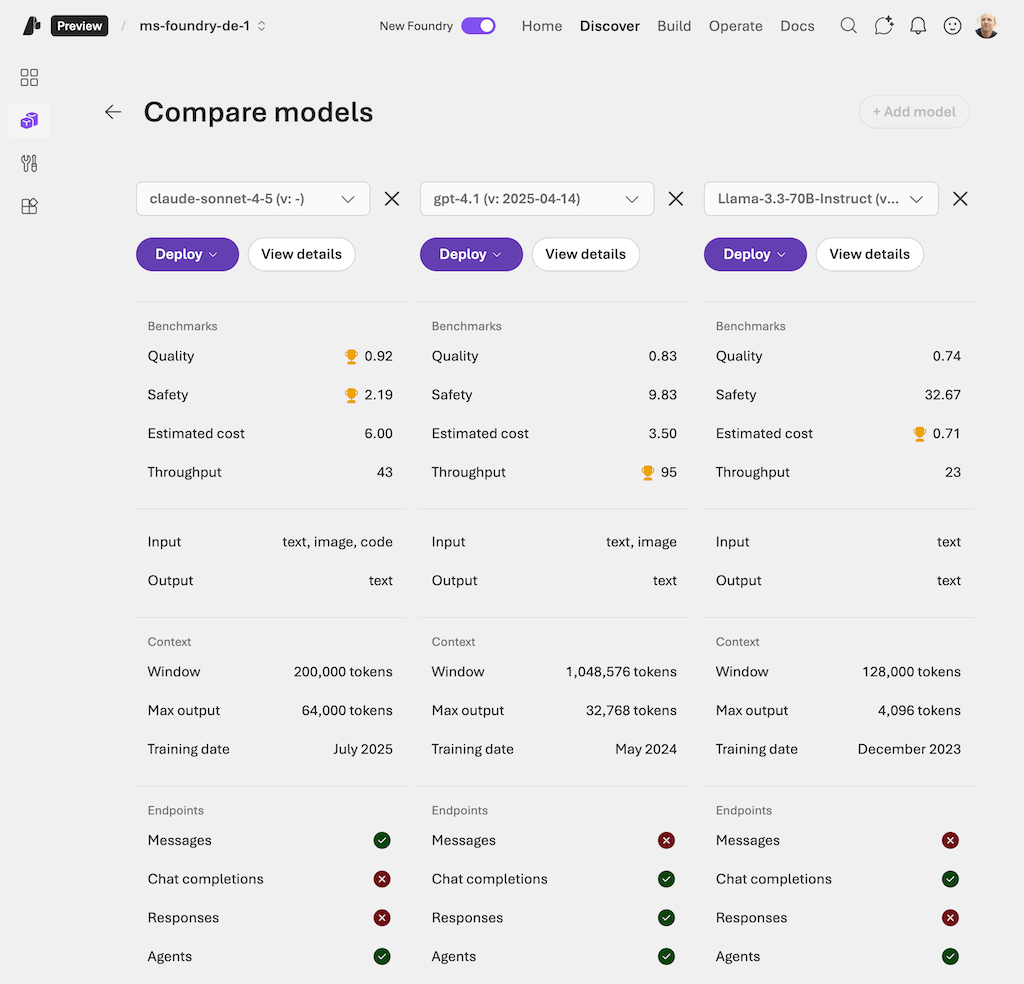Click View details for claude-sonnet-4-5
Image resolution: width=1024 pixels, height=984 pixels.
point(301,254)
